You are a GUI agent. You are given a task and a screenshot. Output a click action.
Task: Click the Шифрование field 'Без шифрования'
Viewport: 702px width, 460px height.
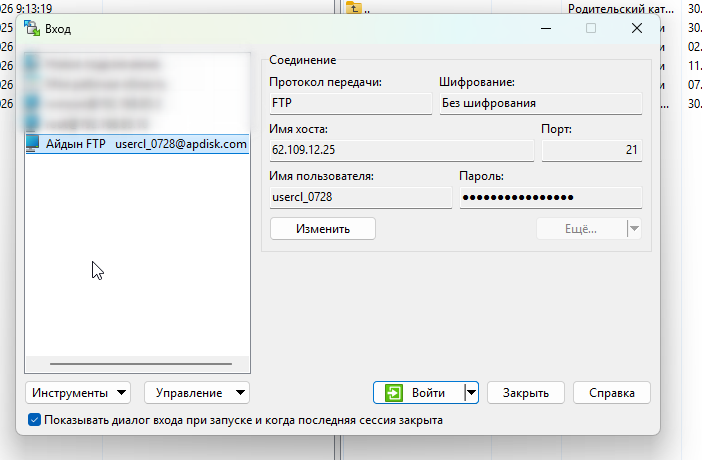coord(541,103)
